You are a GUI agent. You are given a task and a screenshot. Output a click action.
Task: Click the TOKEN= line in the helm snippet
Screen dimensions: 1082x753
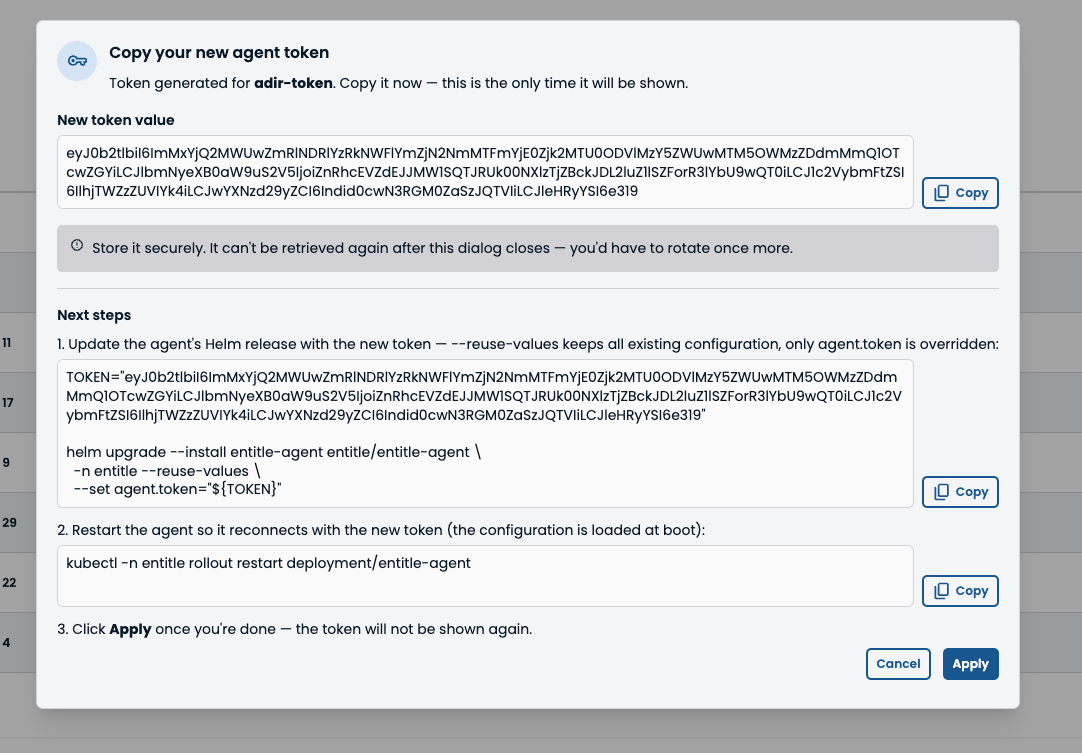click(x=483, y=396)
